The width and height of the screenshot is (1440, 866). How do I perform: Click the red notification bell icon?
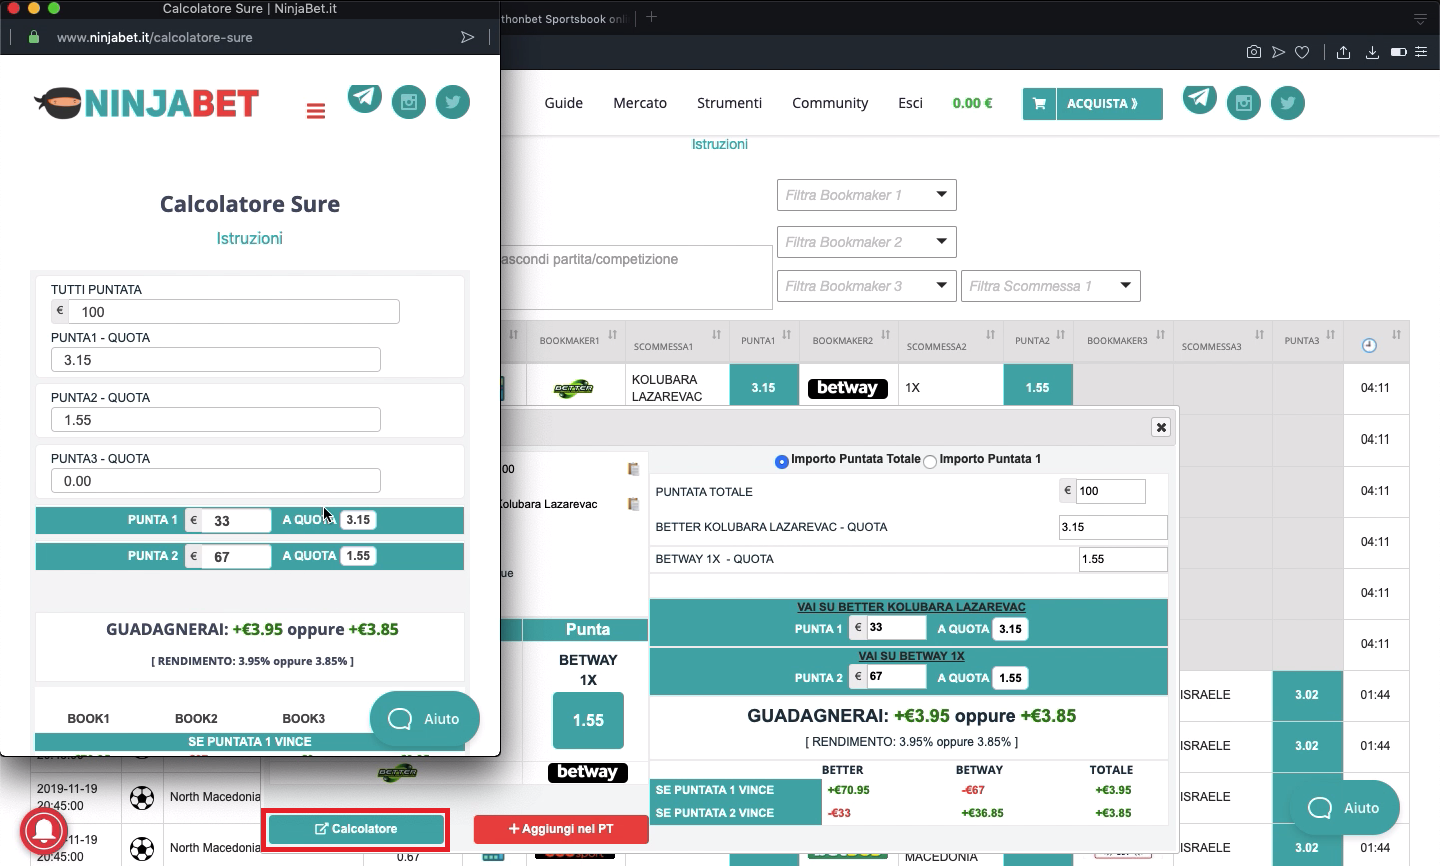click(x=44, y=831)
